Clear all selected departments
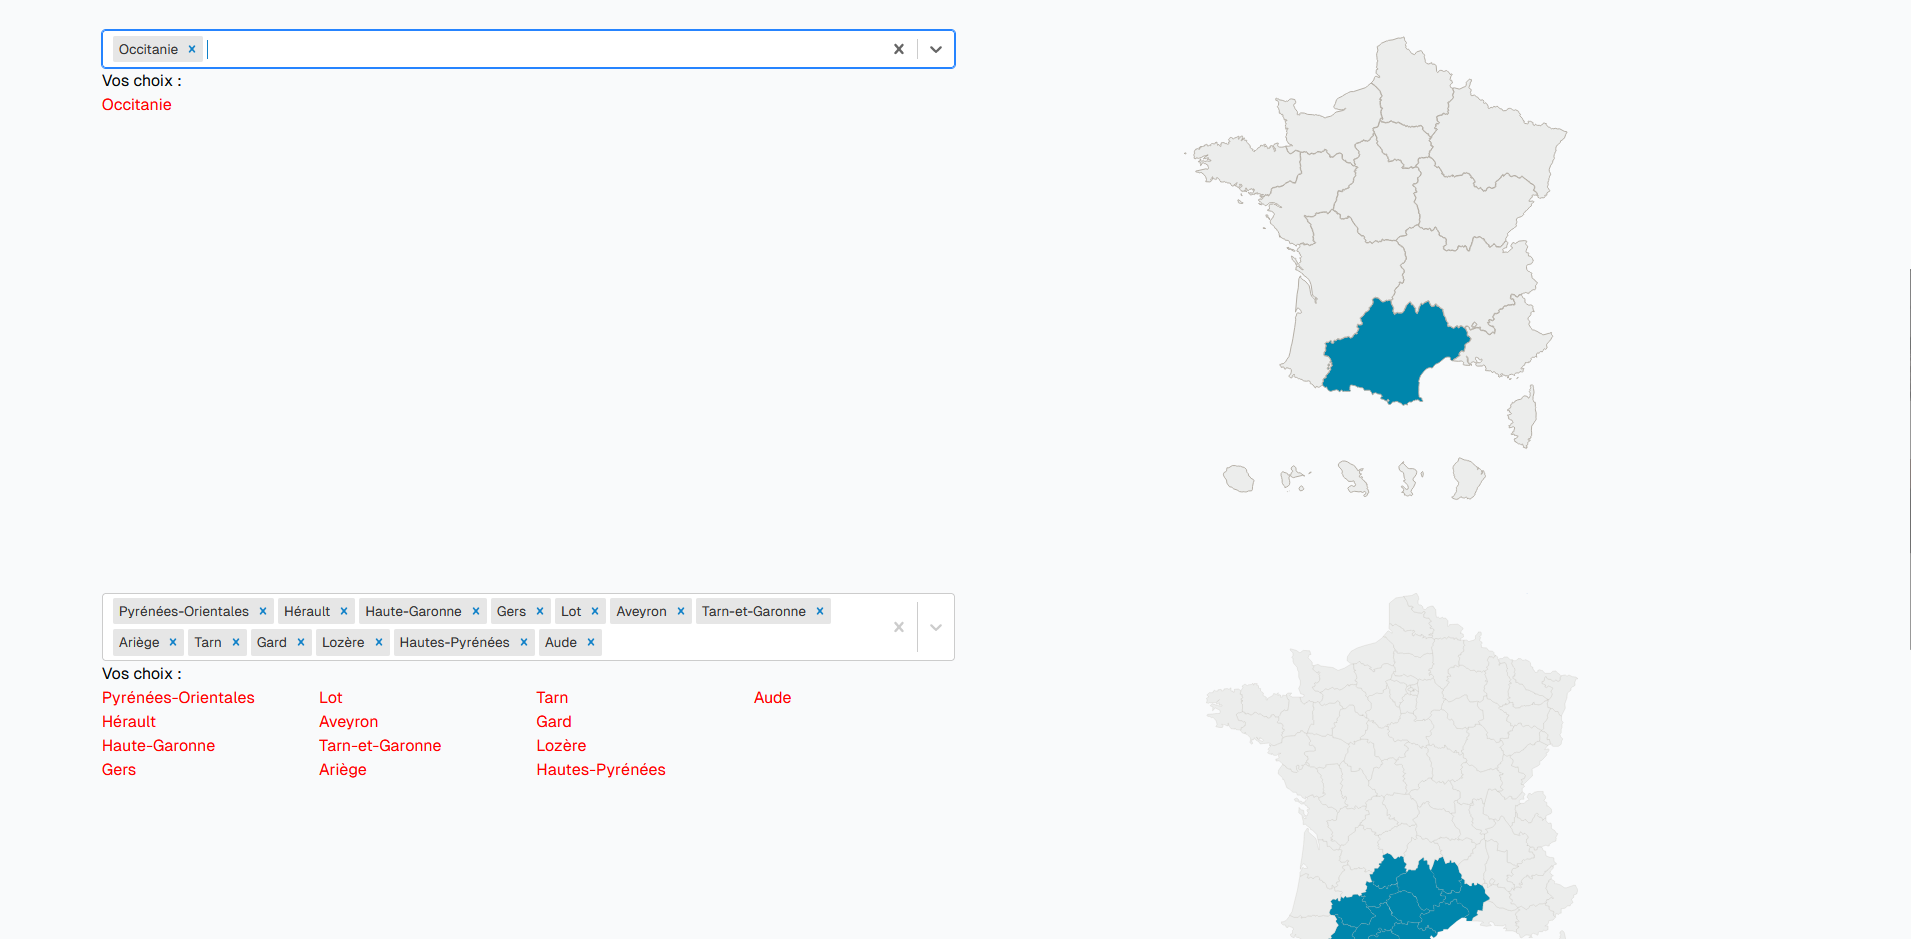The width and height of the screenshot is (1911, 939). point(898,627)
